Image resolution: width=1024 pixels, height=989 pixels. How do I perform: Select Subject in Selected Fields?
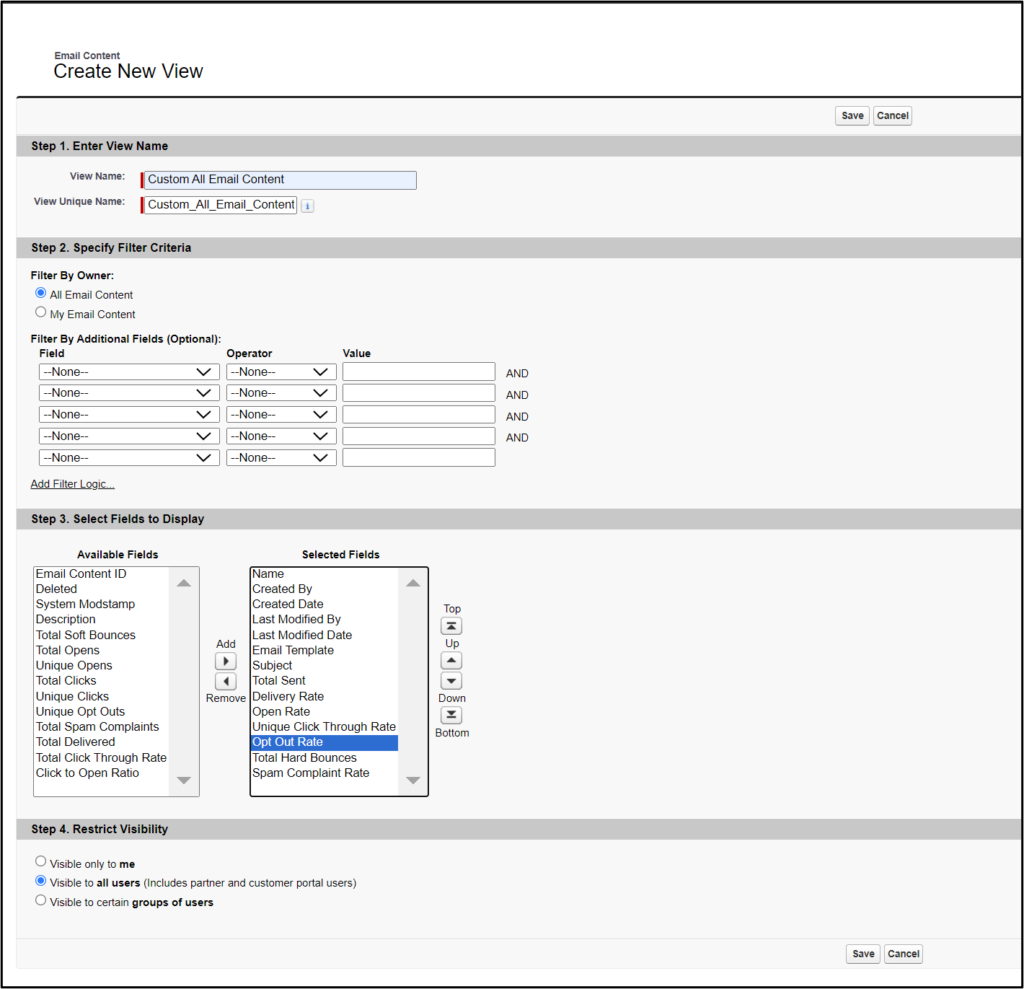(325, 666)
